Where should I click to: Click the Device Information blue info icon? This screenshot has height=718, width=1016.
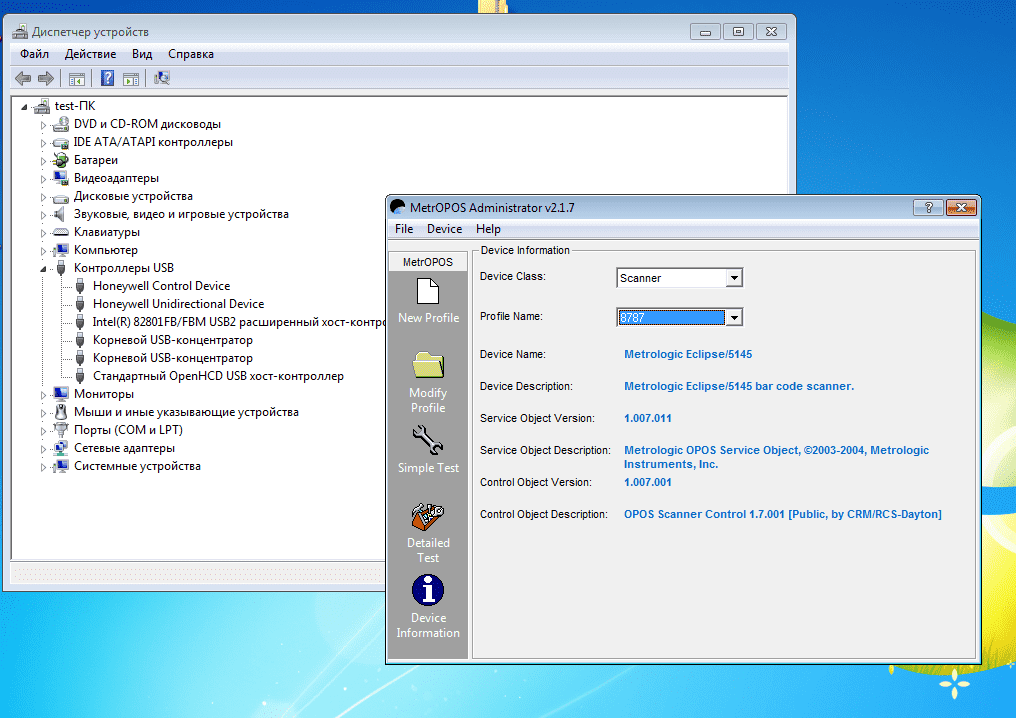(428, 590)
